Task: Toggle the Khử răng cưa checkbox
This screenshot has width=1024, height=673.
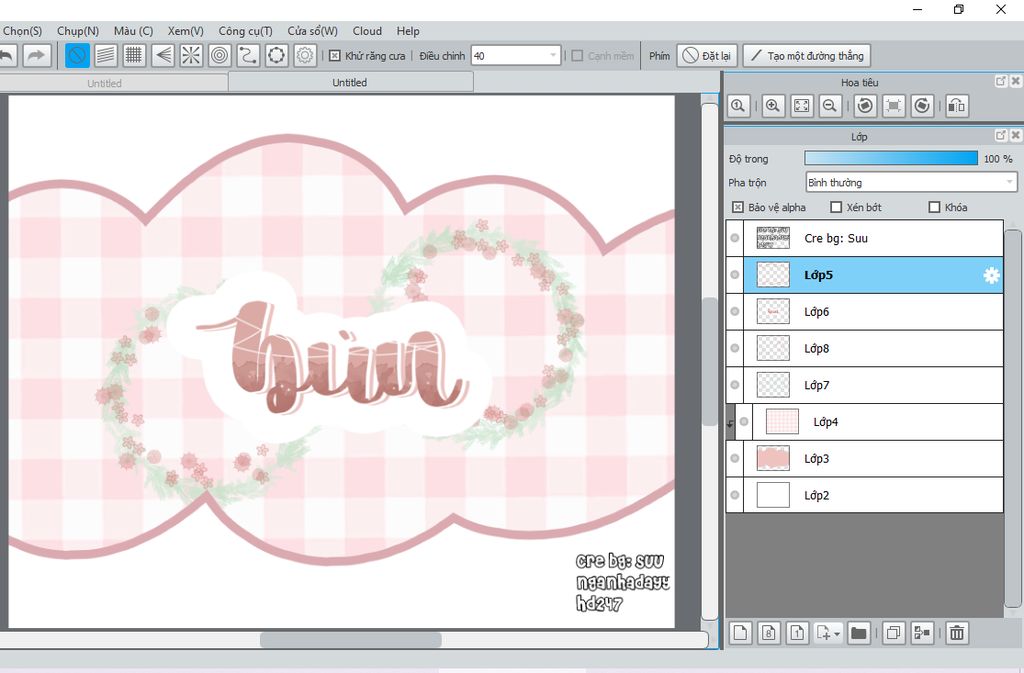Action: point(334,56)
